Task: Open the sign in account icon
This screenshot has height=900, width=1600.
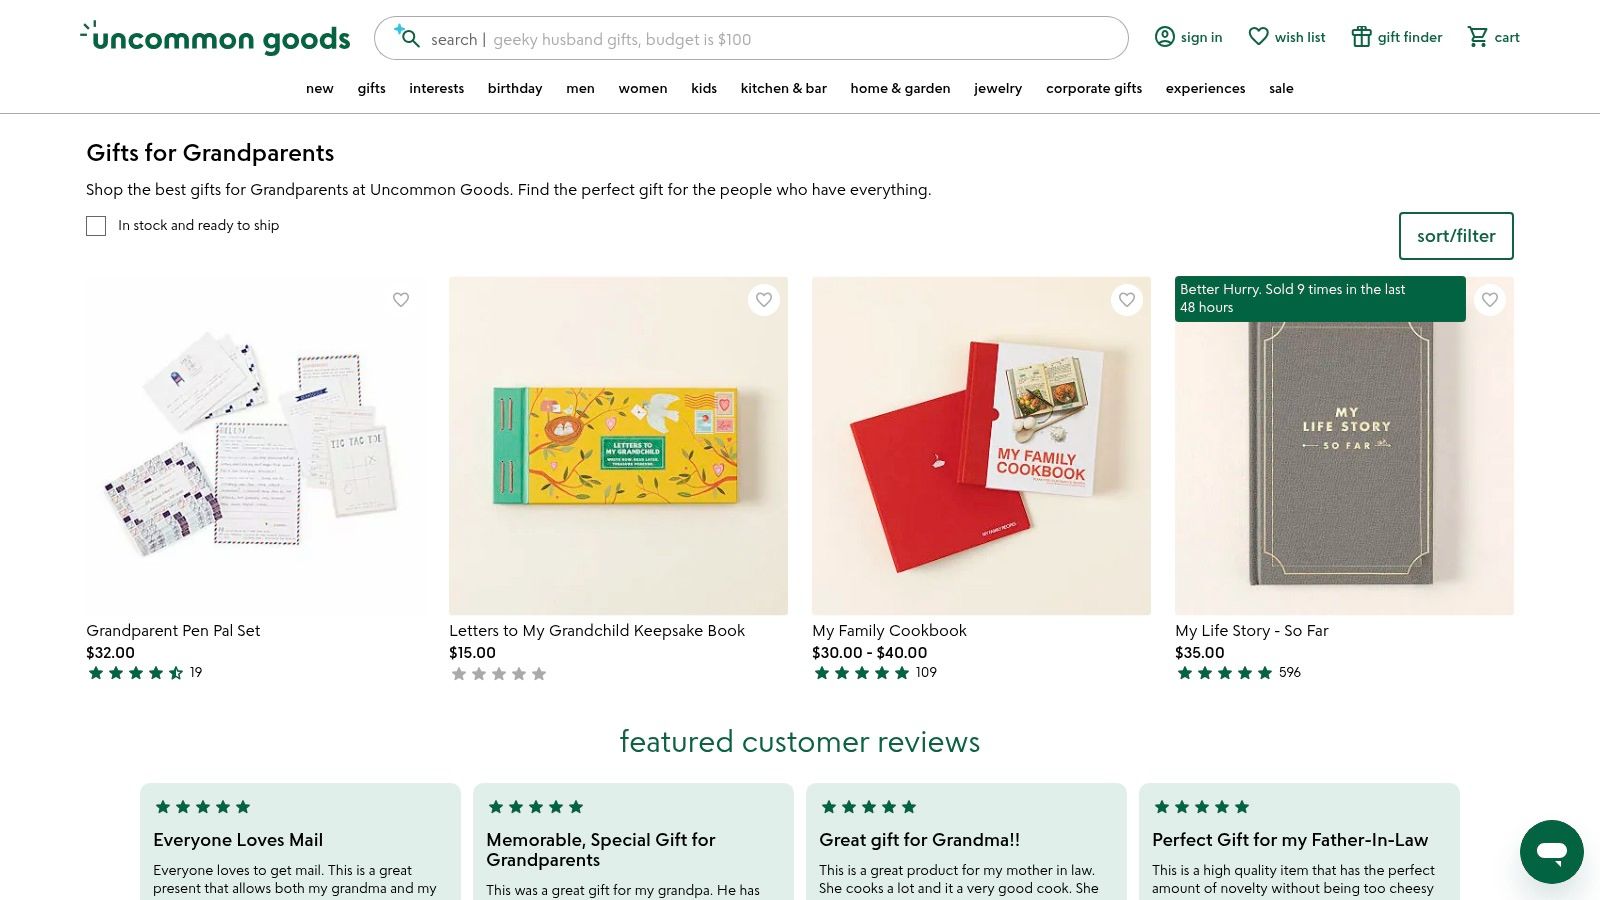Action: click(x=1165, y=37)
